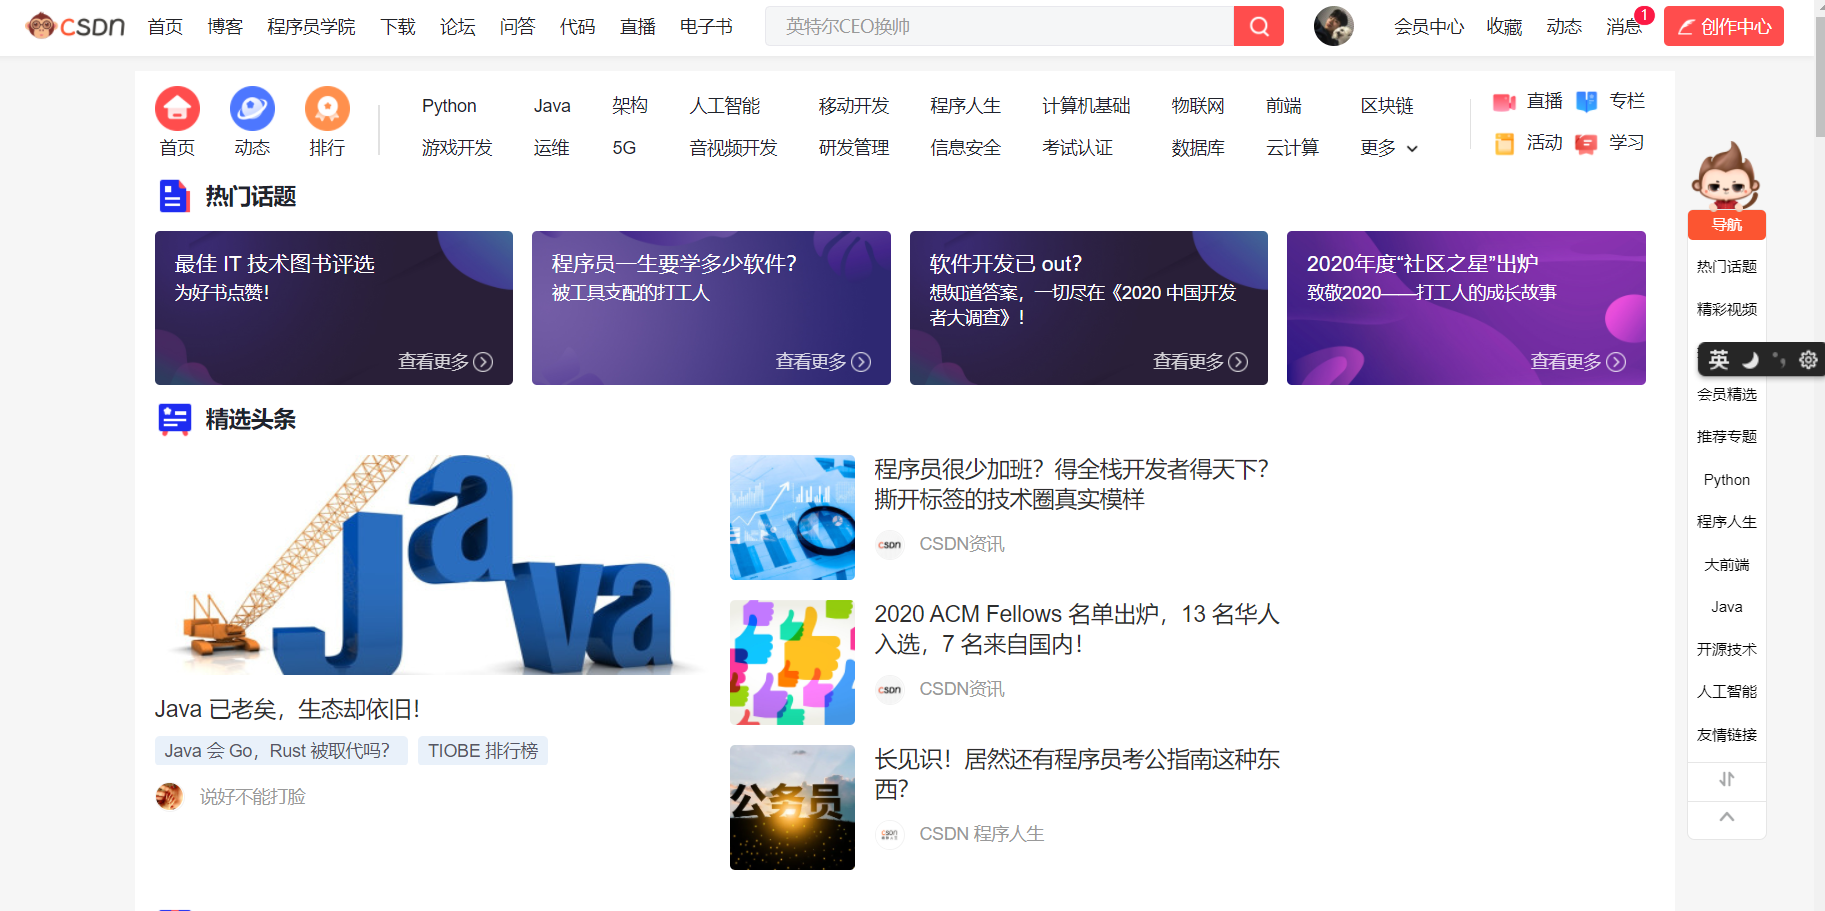1825x911 pixels.
Task: Open 会员中心 link in header
Action: click(1429, 26)
